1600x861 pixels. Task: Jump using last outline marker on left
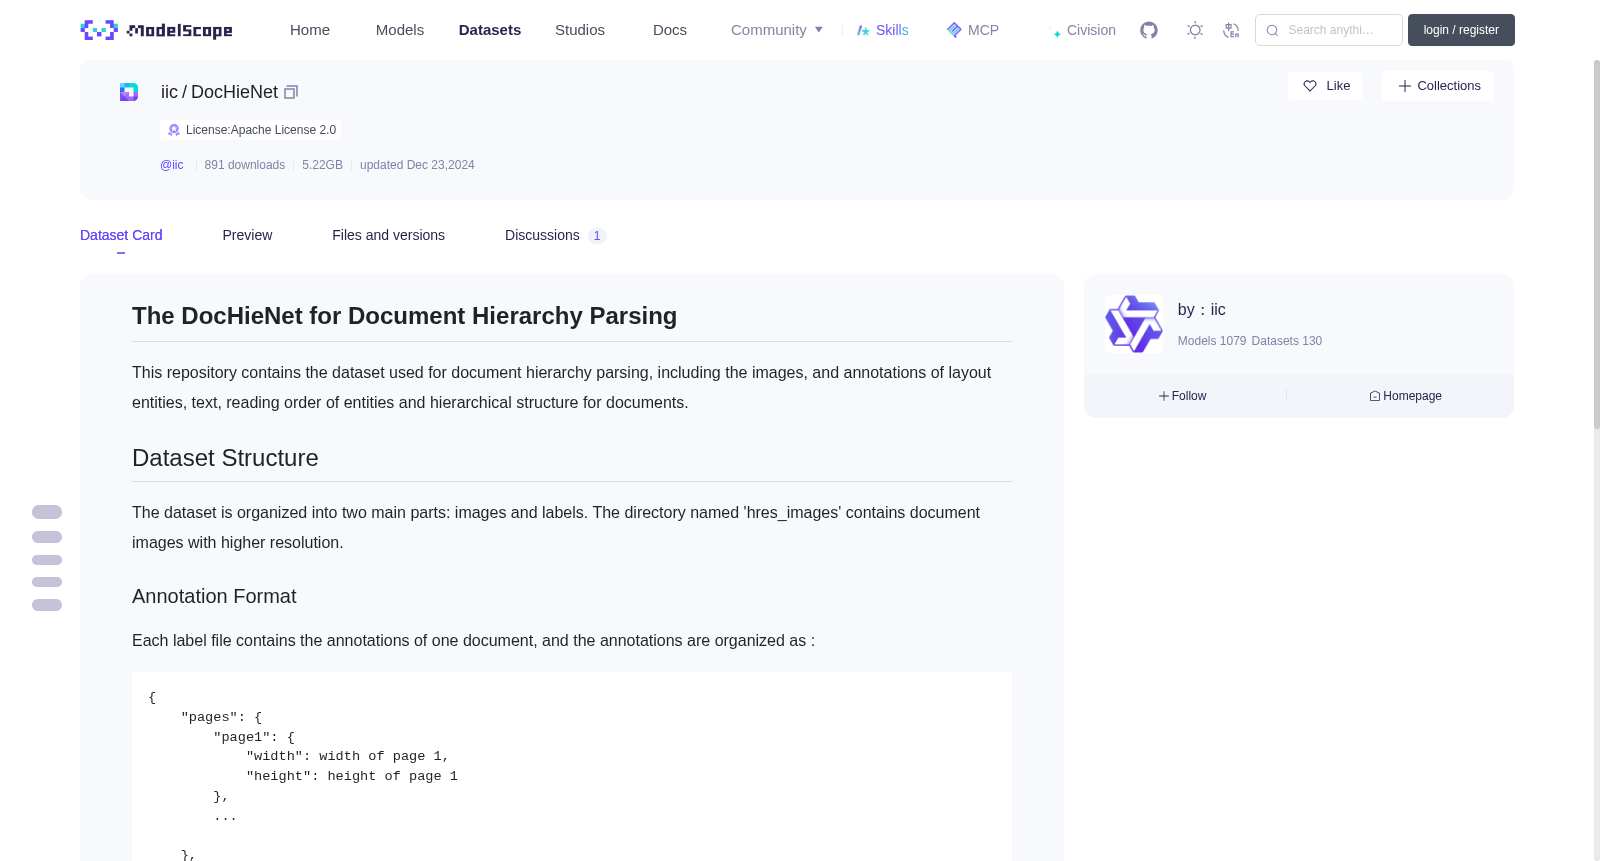[x=47, y=605]
